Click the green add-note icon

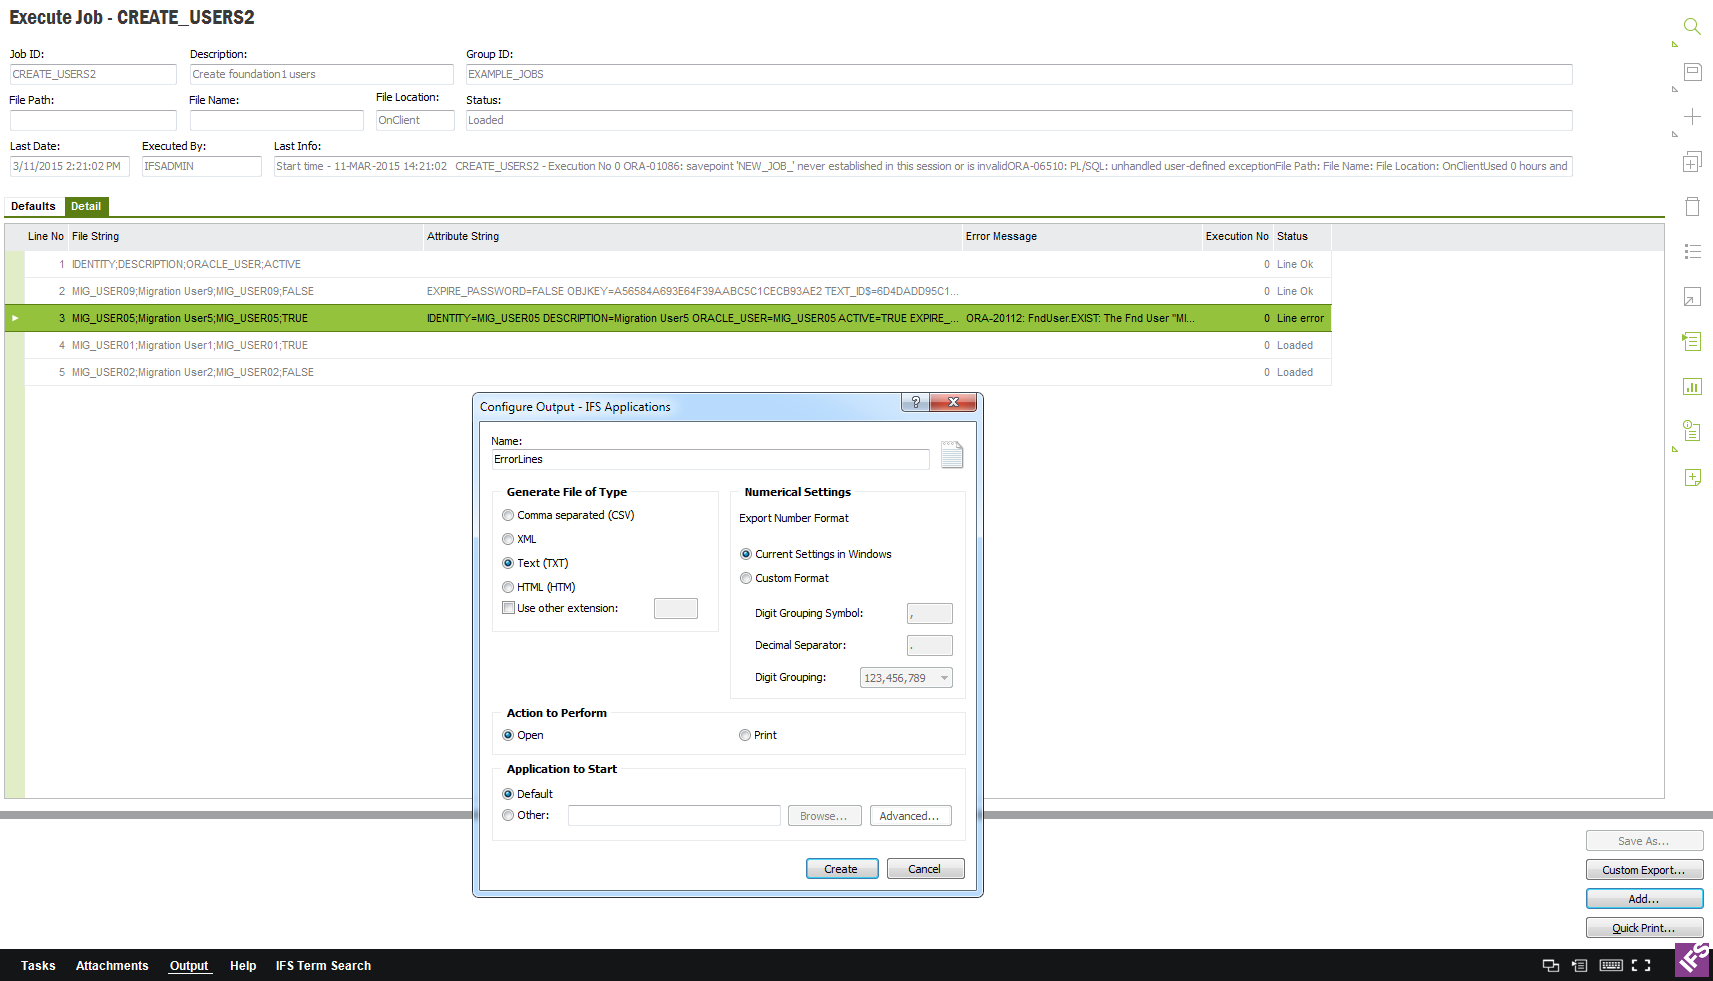1692,477
